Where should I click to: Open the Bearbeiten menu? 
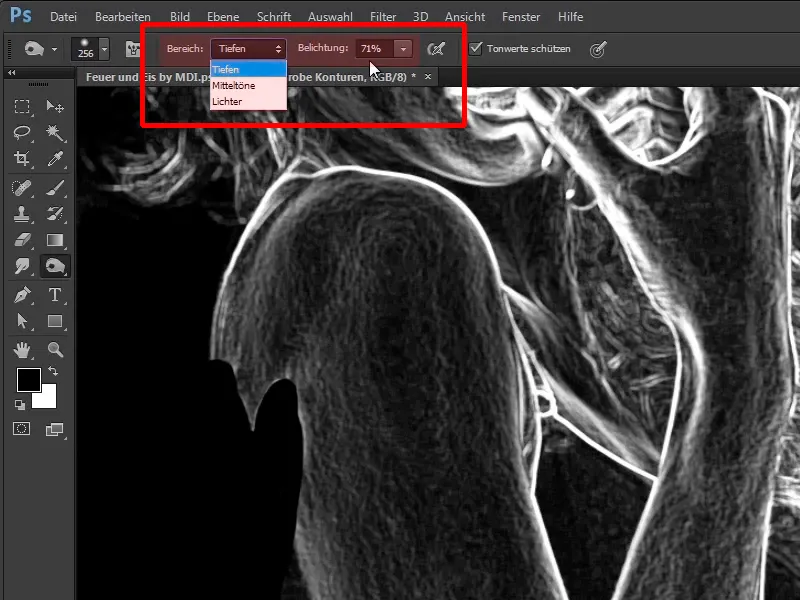122,17
